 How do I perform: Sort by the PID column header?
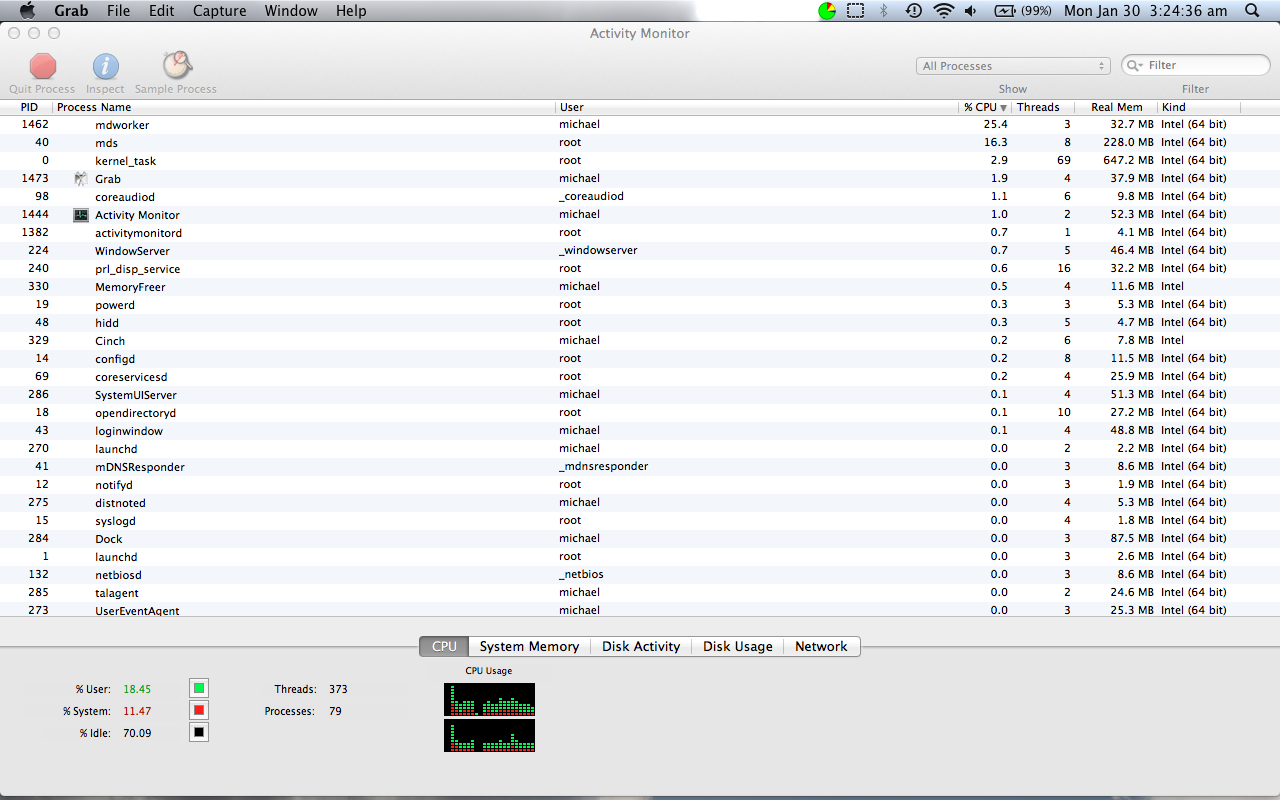click(x=29, y=107)
